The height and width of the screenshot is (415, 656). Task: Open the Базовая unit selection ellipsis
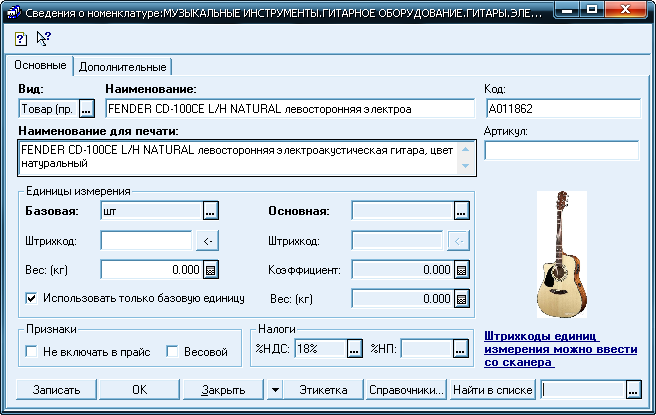[x=211, y=210]
